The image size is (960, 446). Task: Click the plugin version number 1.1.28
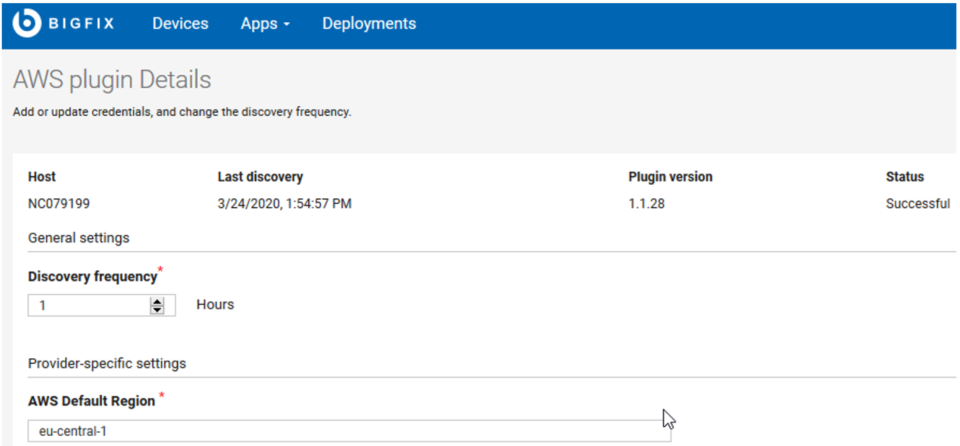click(x=647, y=204)
